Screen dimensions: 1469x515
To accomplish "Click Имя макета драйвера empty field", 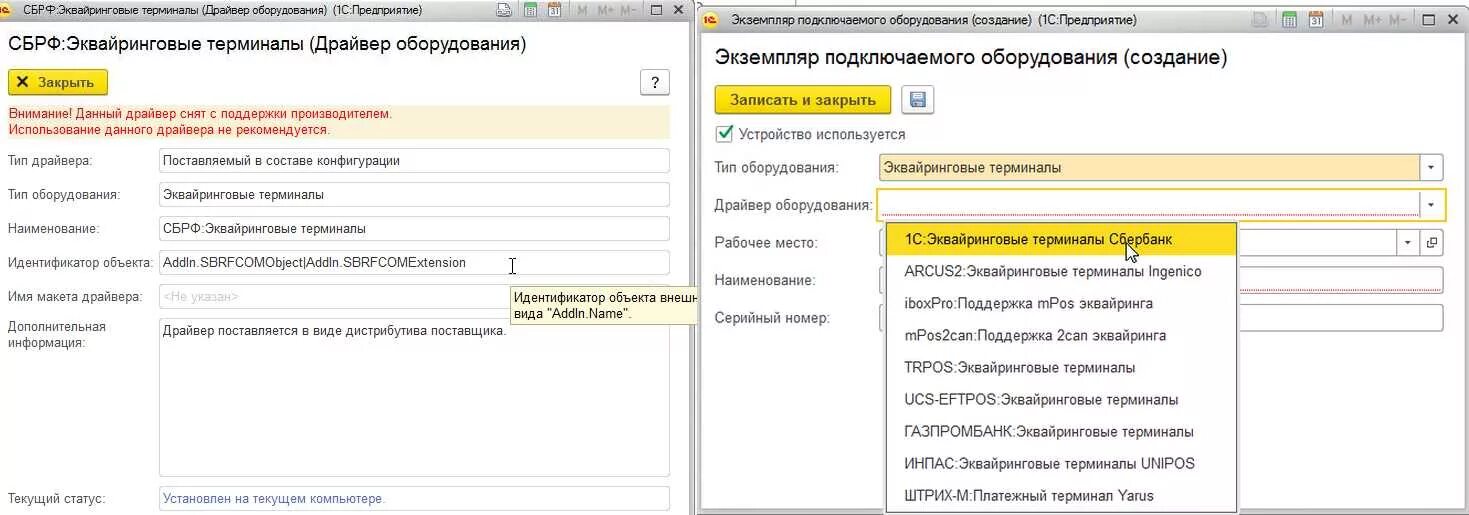I will tap(414, 296).
